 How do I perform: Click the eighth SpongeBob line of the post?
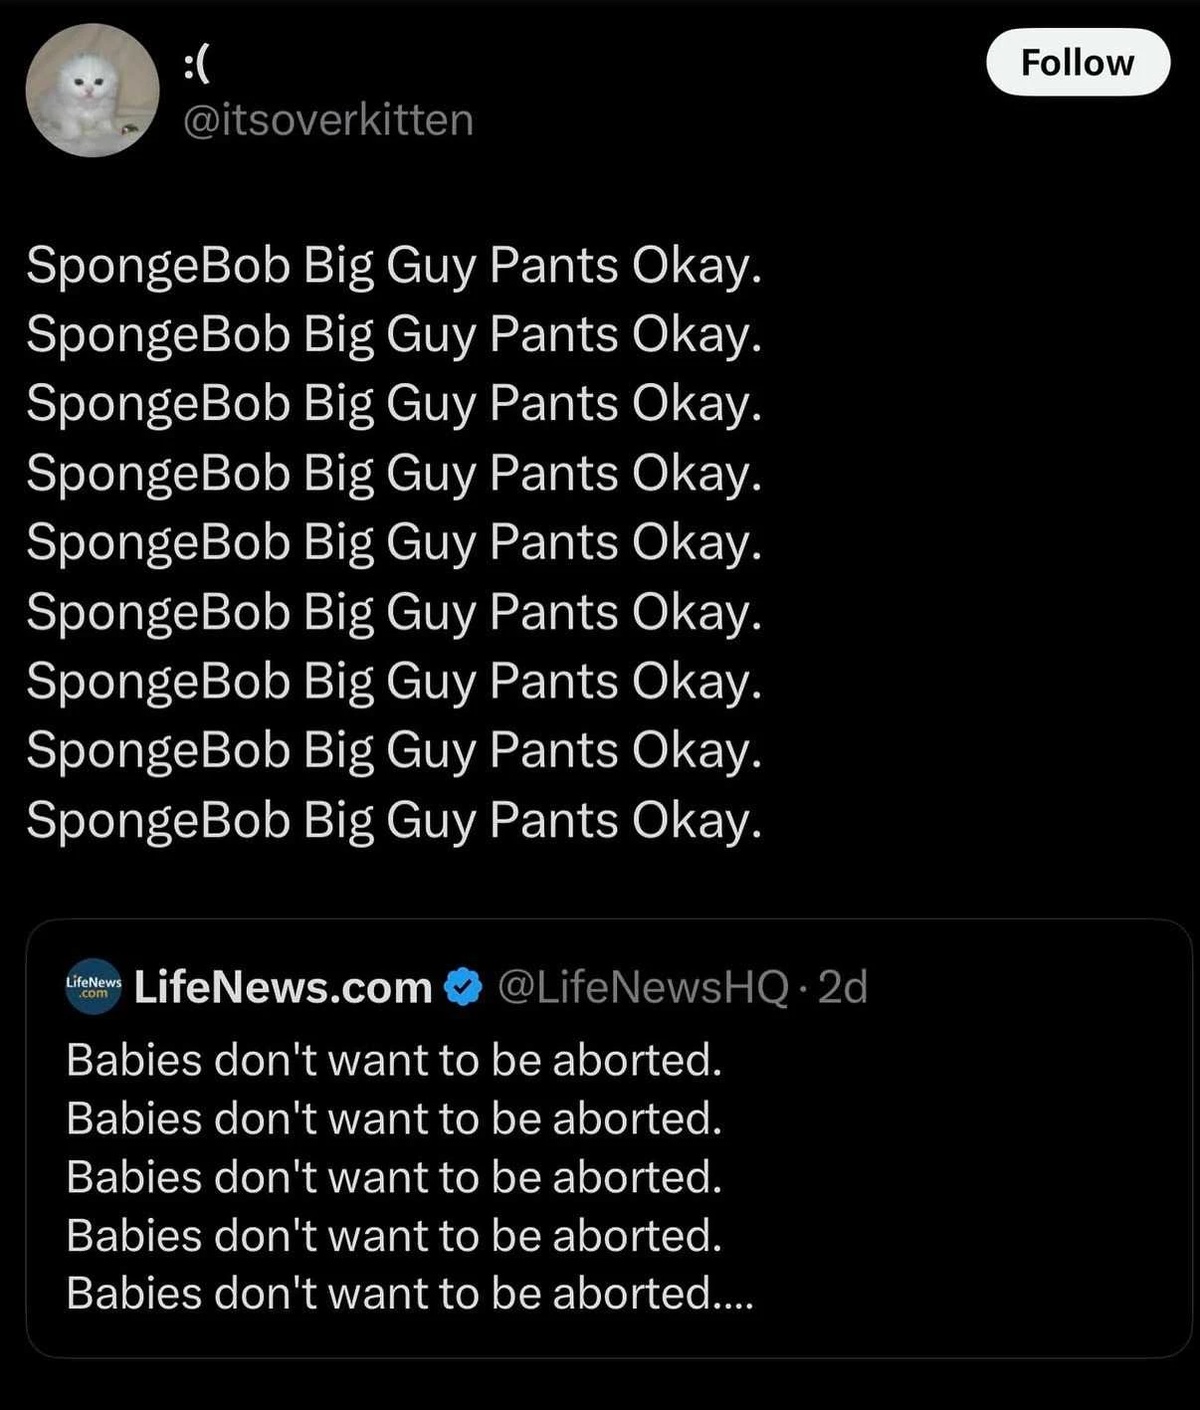pyautogui.click(x=394, y=751)
